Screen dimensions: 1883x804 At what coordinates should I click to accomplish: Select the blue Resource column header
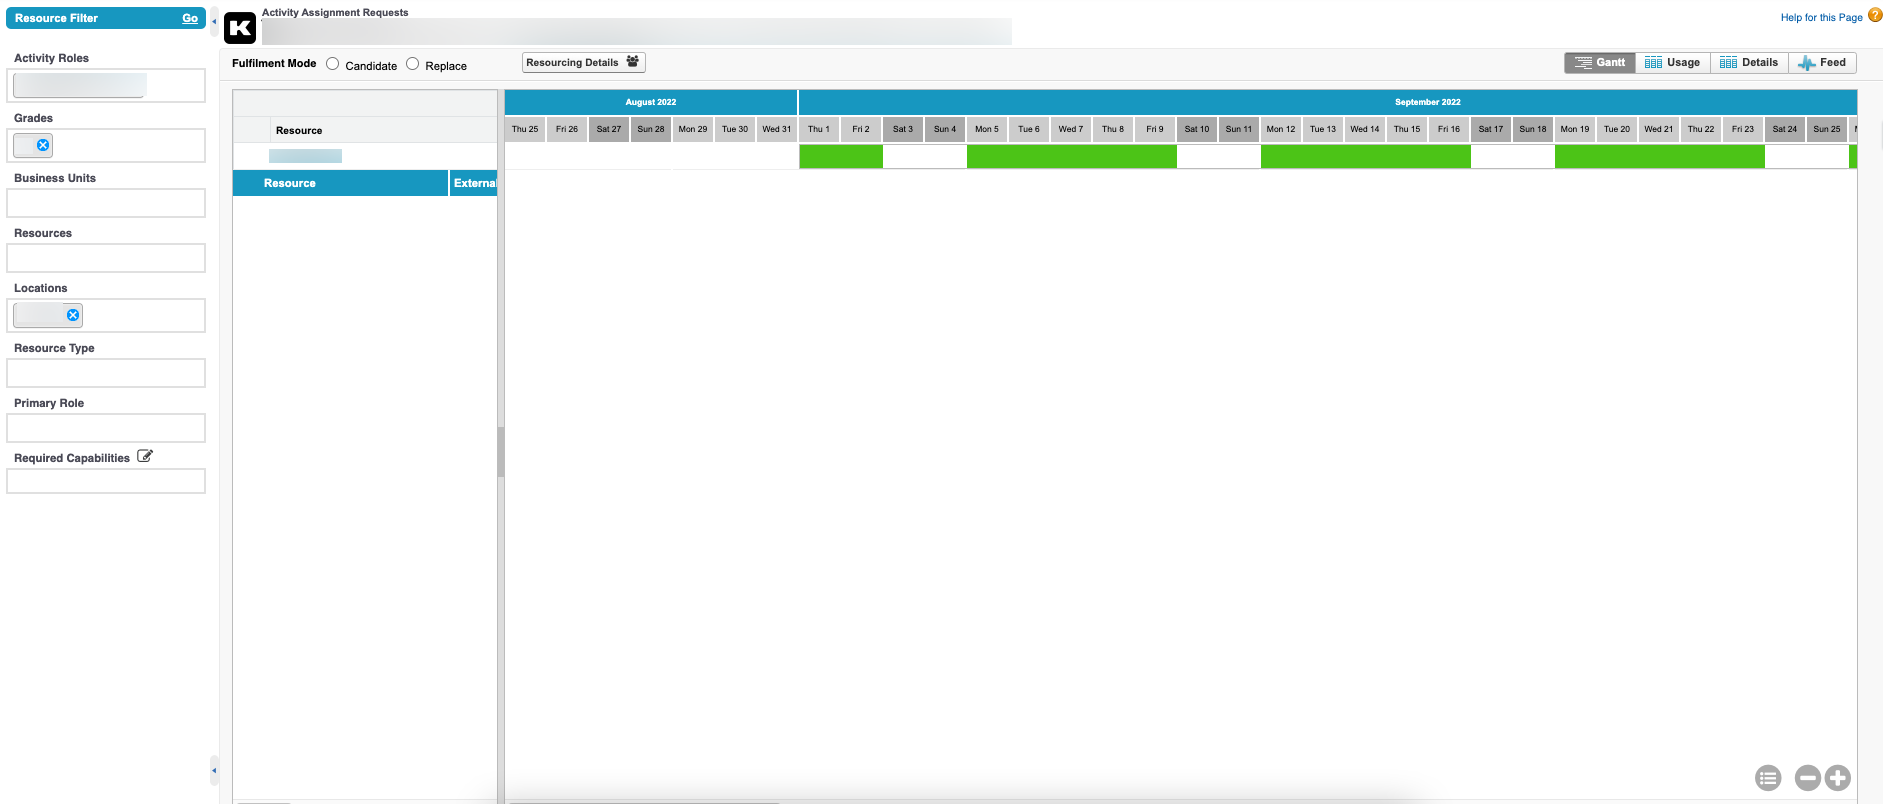click(341, 183)
